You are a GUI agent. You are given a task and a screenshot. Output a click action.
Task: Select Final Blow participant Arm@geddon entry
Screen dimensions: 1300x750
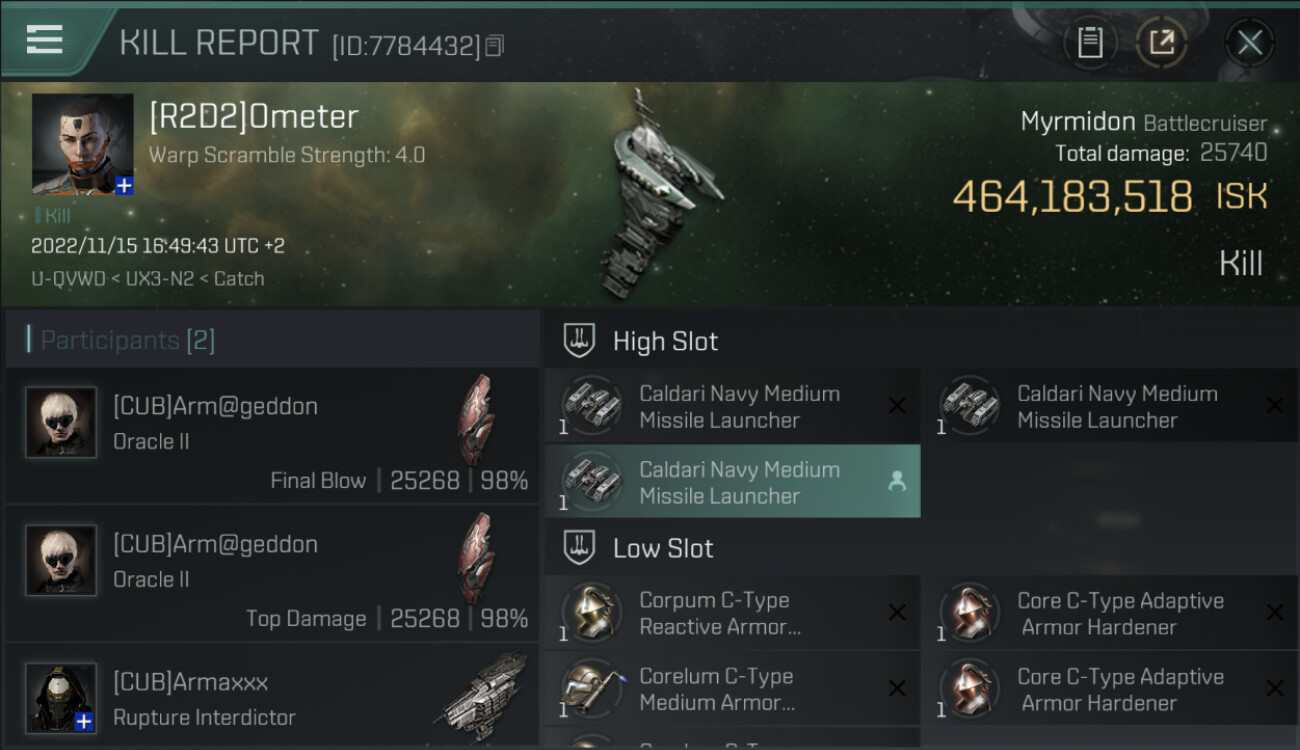click(272, 437)
